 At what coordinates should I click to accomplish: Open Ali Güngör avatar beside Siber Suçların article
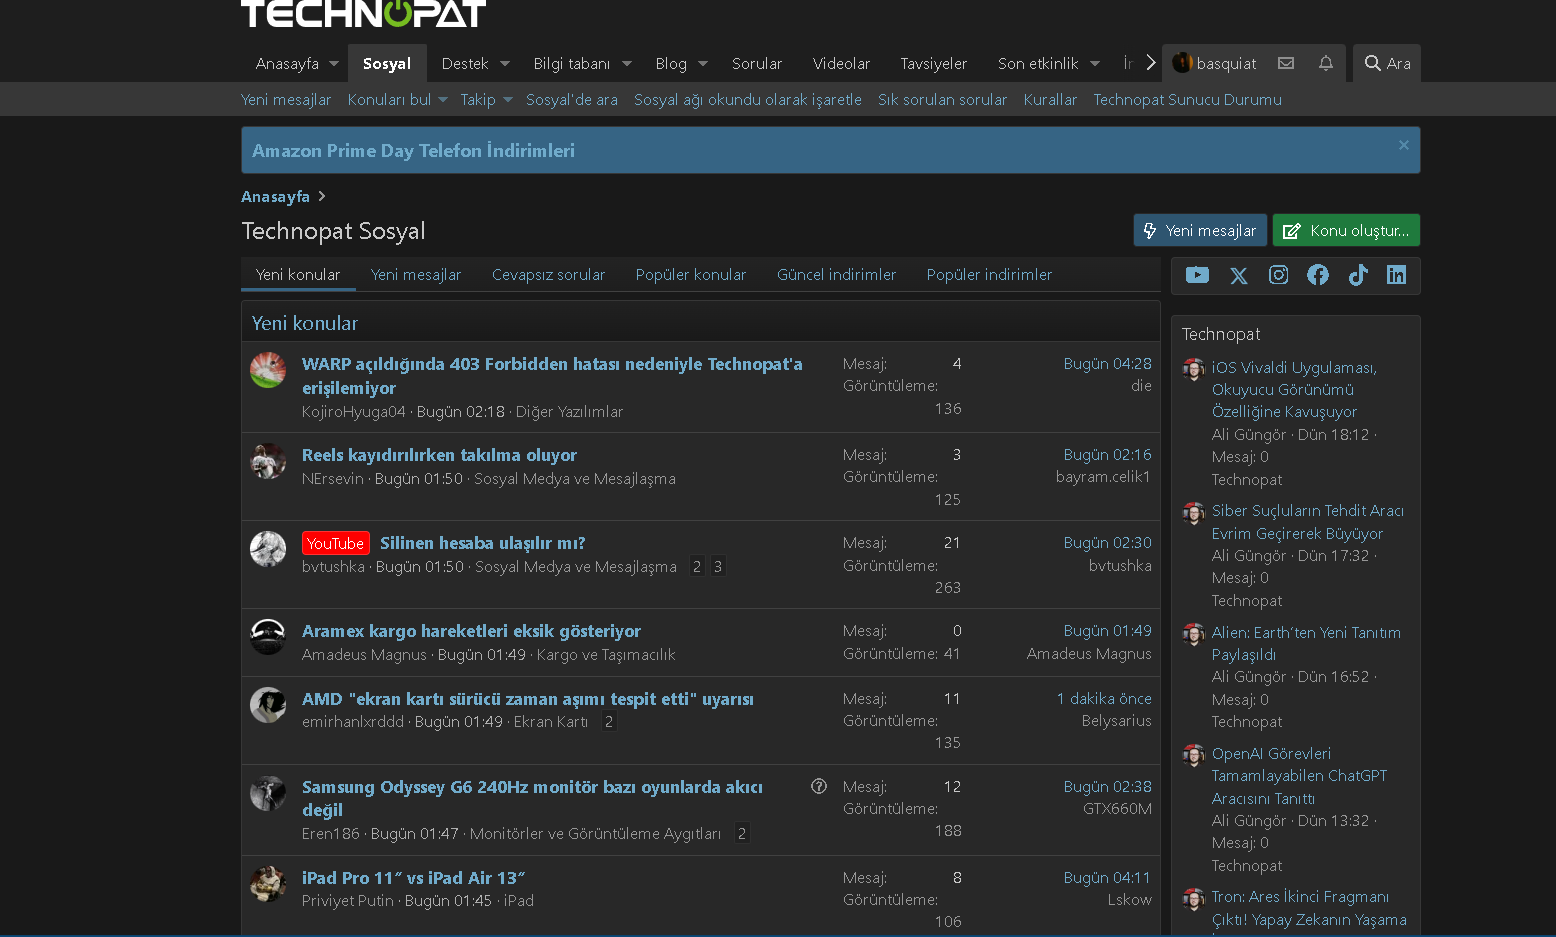[1194, 513]
